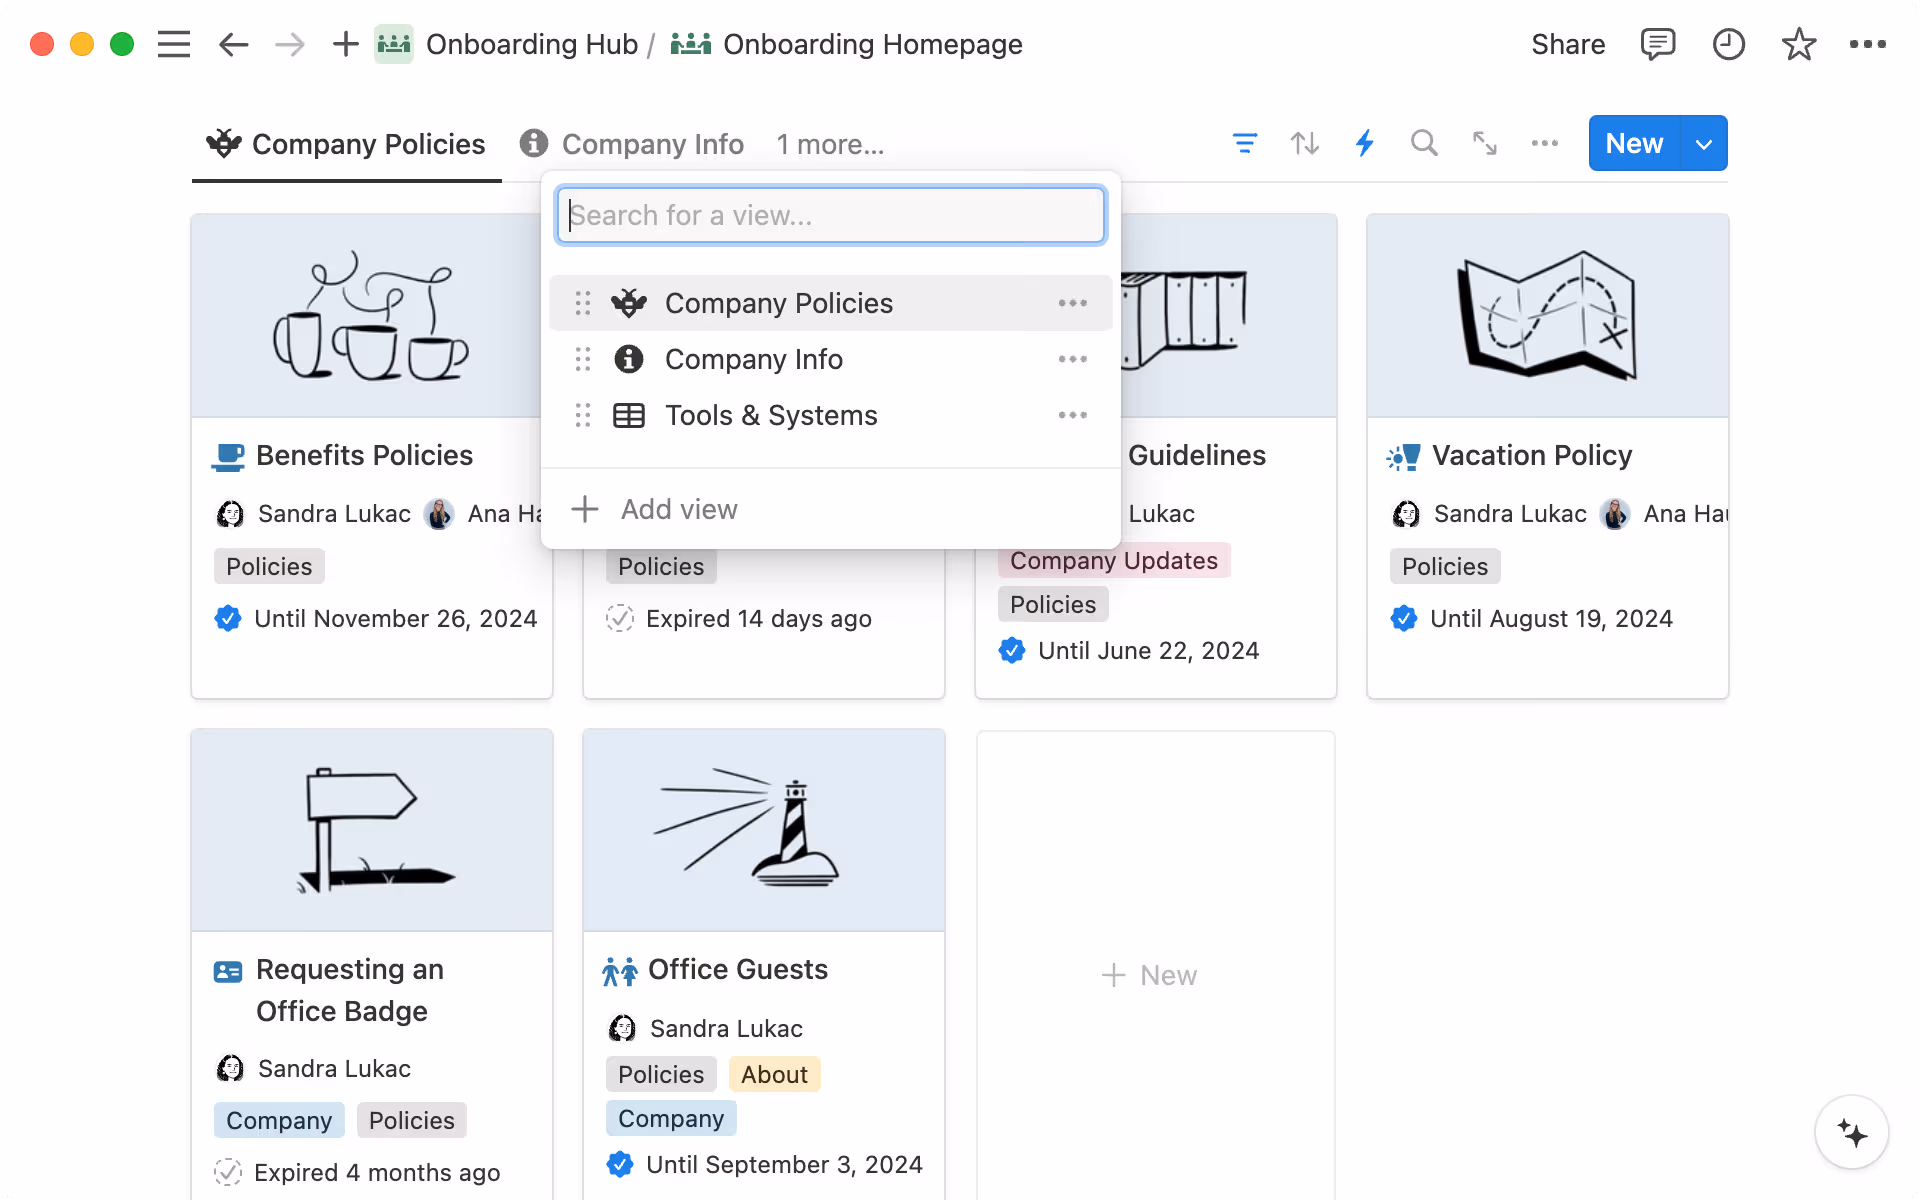Click the sort icon next to filter
The width and height of the screenshot is (1920, 1200).
[1304, 143]
